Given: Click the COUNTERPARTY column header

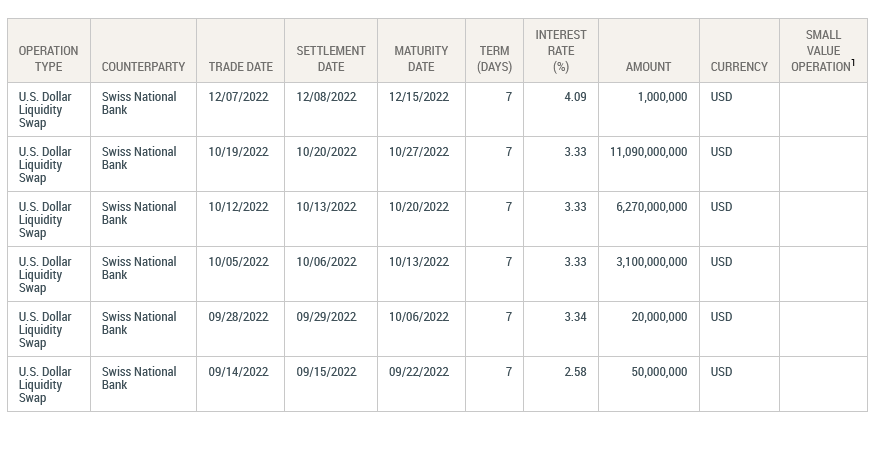Looking at the screenshot, I should 144,51.
